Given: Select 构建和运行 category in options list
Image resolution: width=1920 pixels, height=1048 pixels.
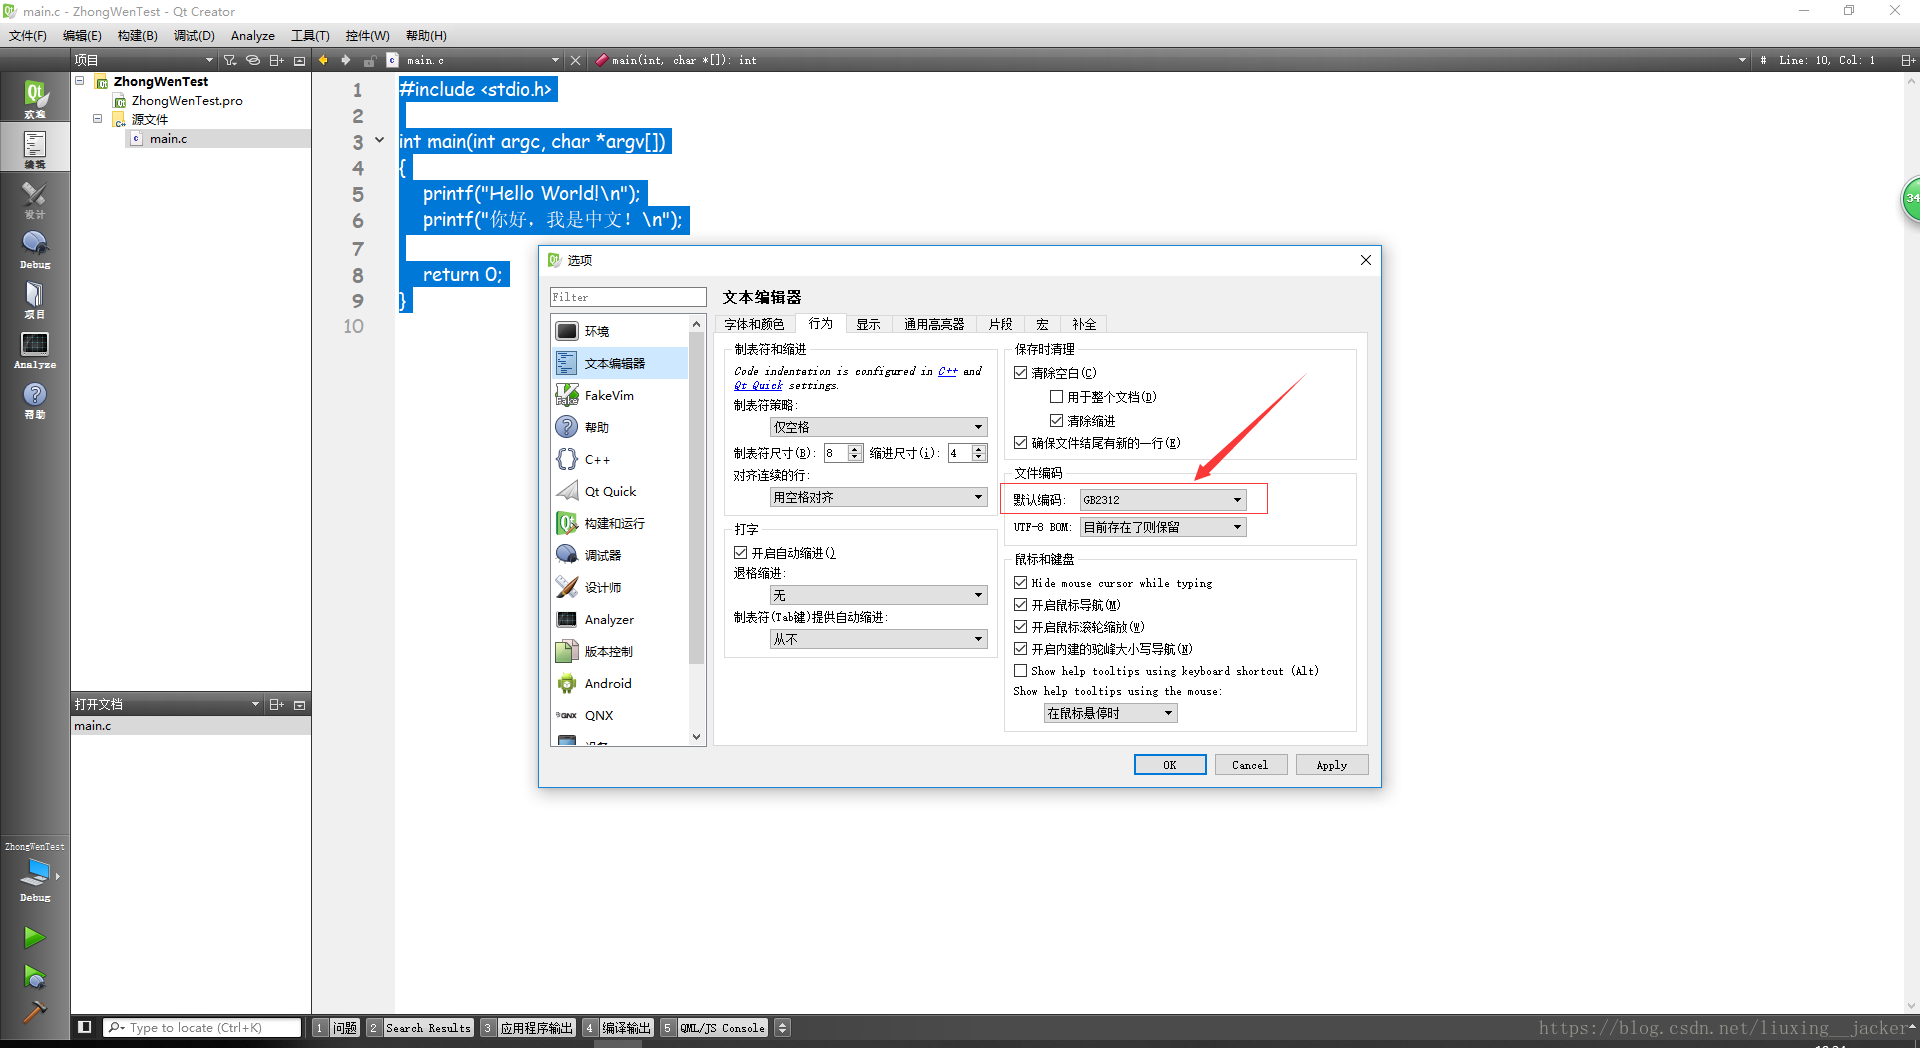Looking at the screenshot, I should pos(619,523).
